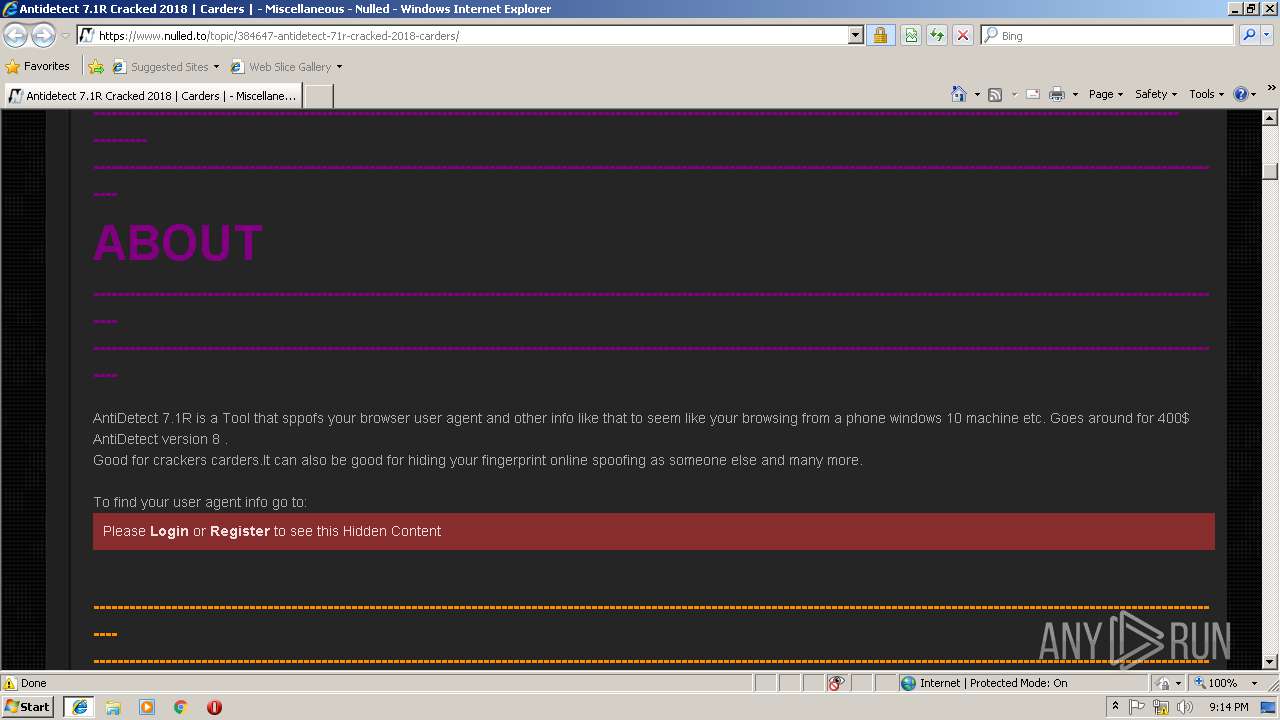Click the vertical scrollbar down arrow
Viewport: 1280px width, 720px height.
pyautogui.click(x=1270, y=661)
